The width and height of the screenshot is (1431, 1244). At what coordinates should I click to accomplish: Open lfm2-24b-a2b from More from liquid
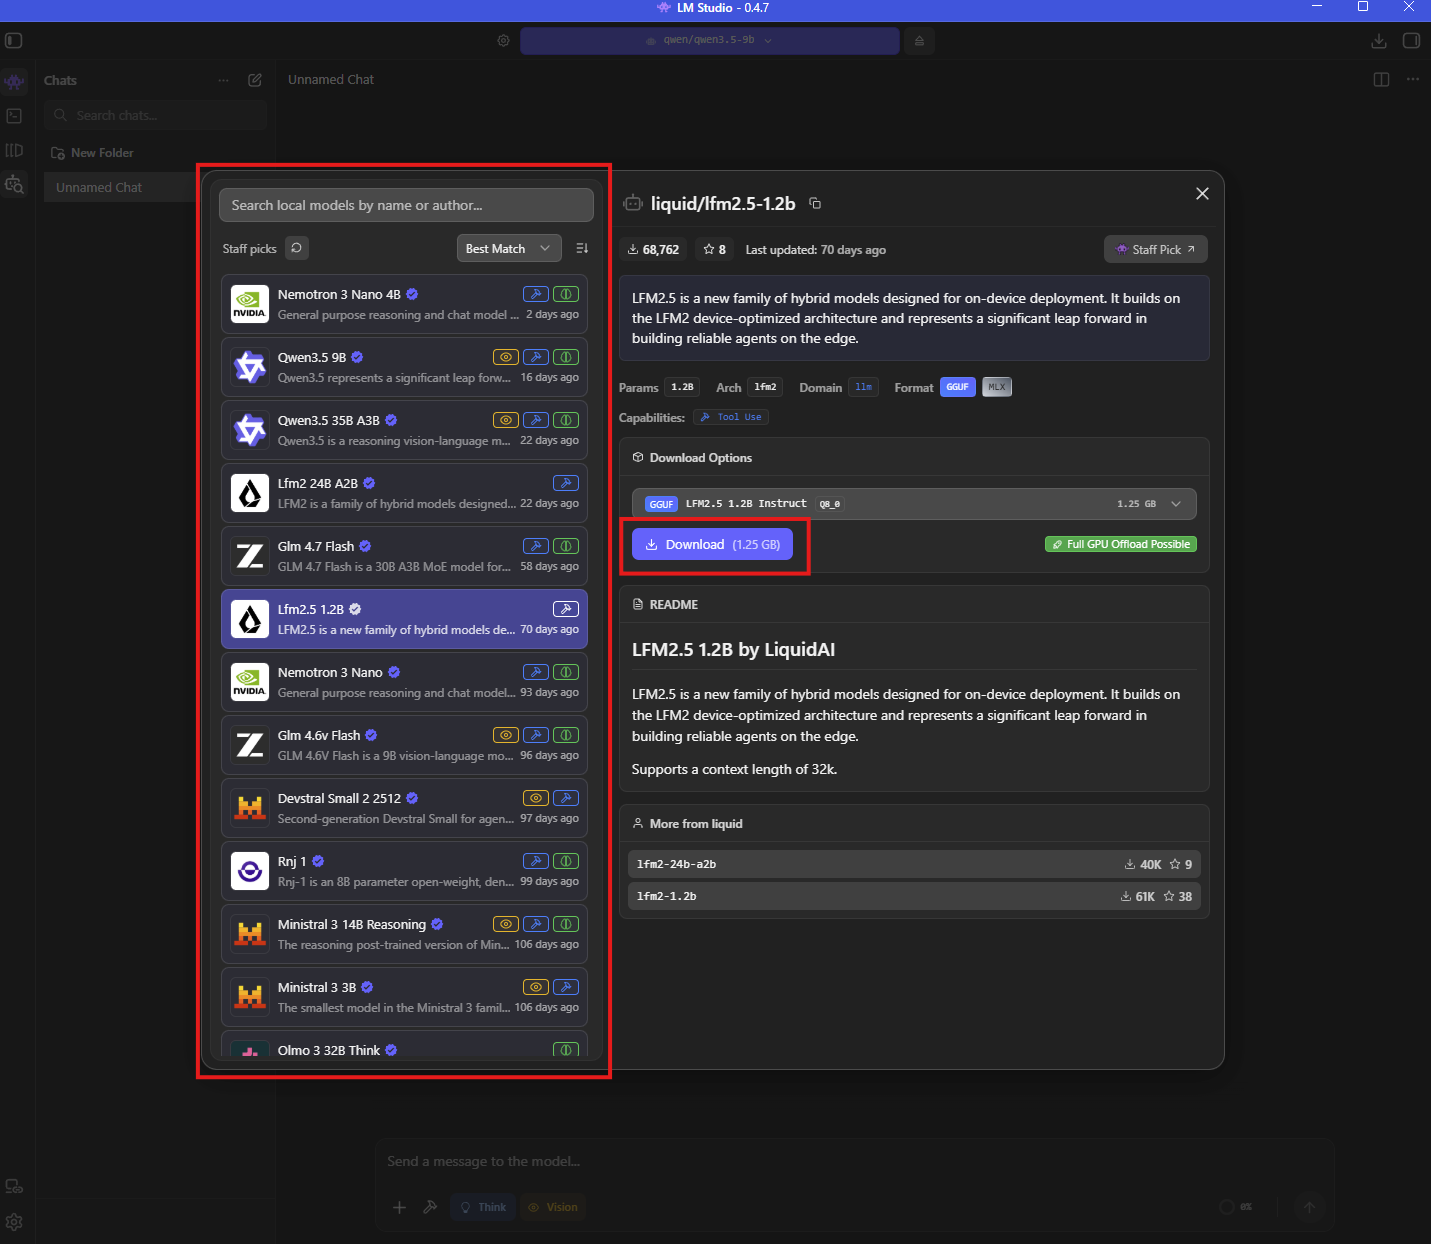point(914,864)
